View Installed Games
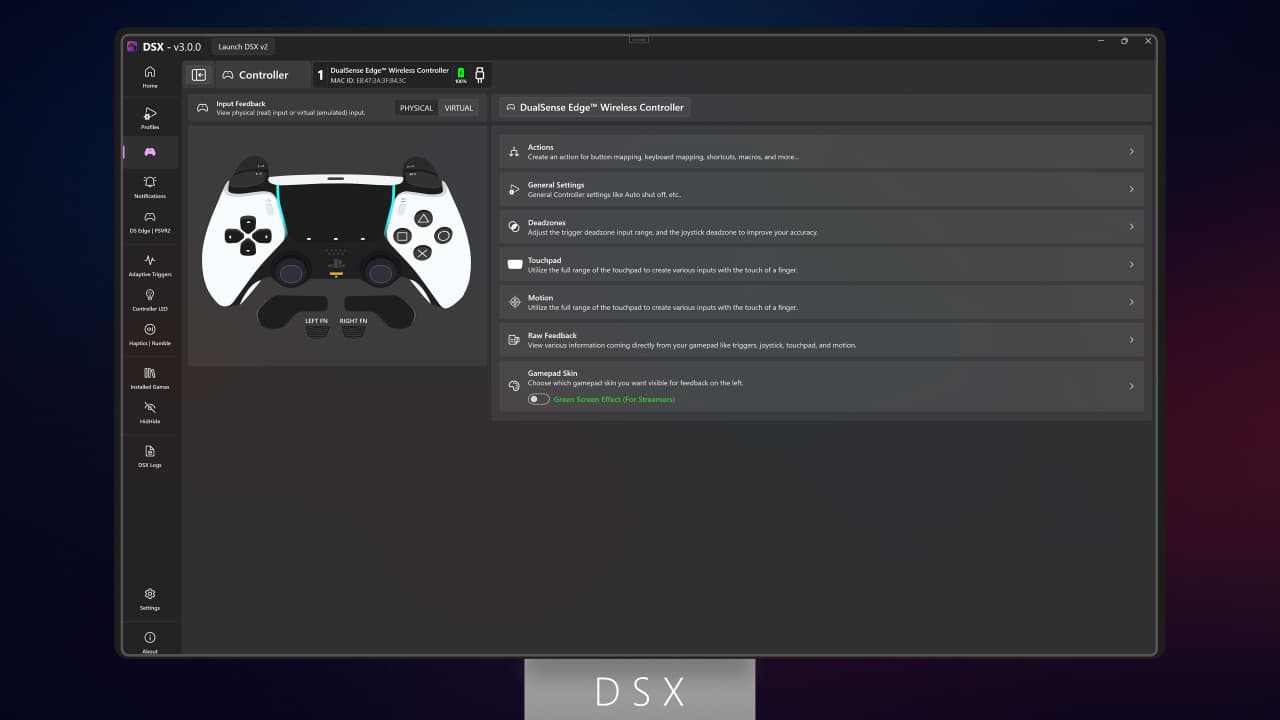 coord(149,379)
